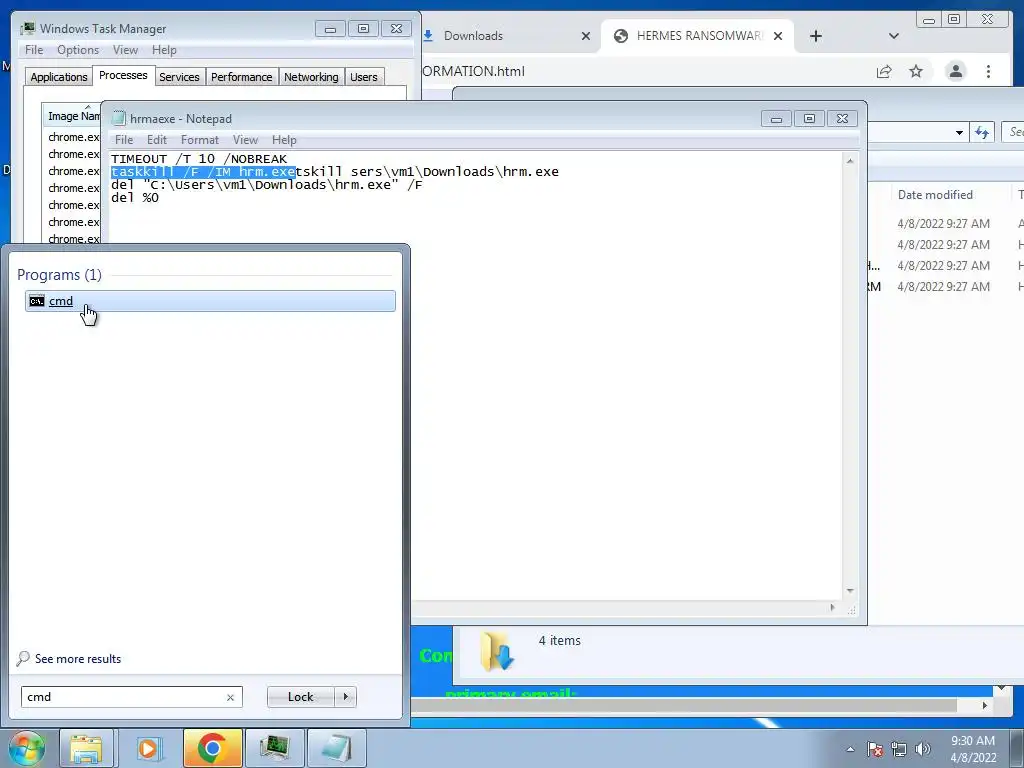Click the Downloads folder icon in Explorer details pane
This screenshot has height=768, width=1024.
497,652
